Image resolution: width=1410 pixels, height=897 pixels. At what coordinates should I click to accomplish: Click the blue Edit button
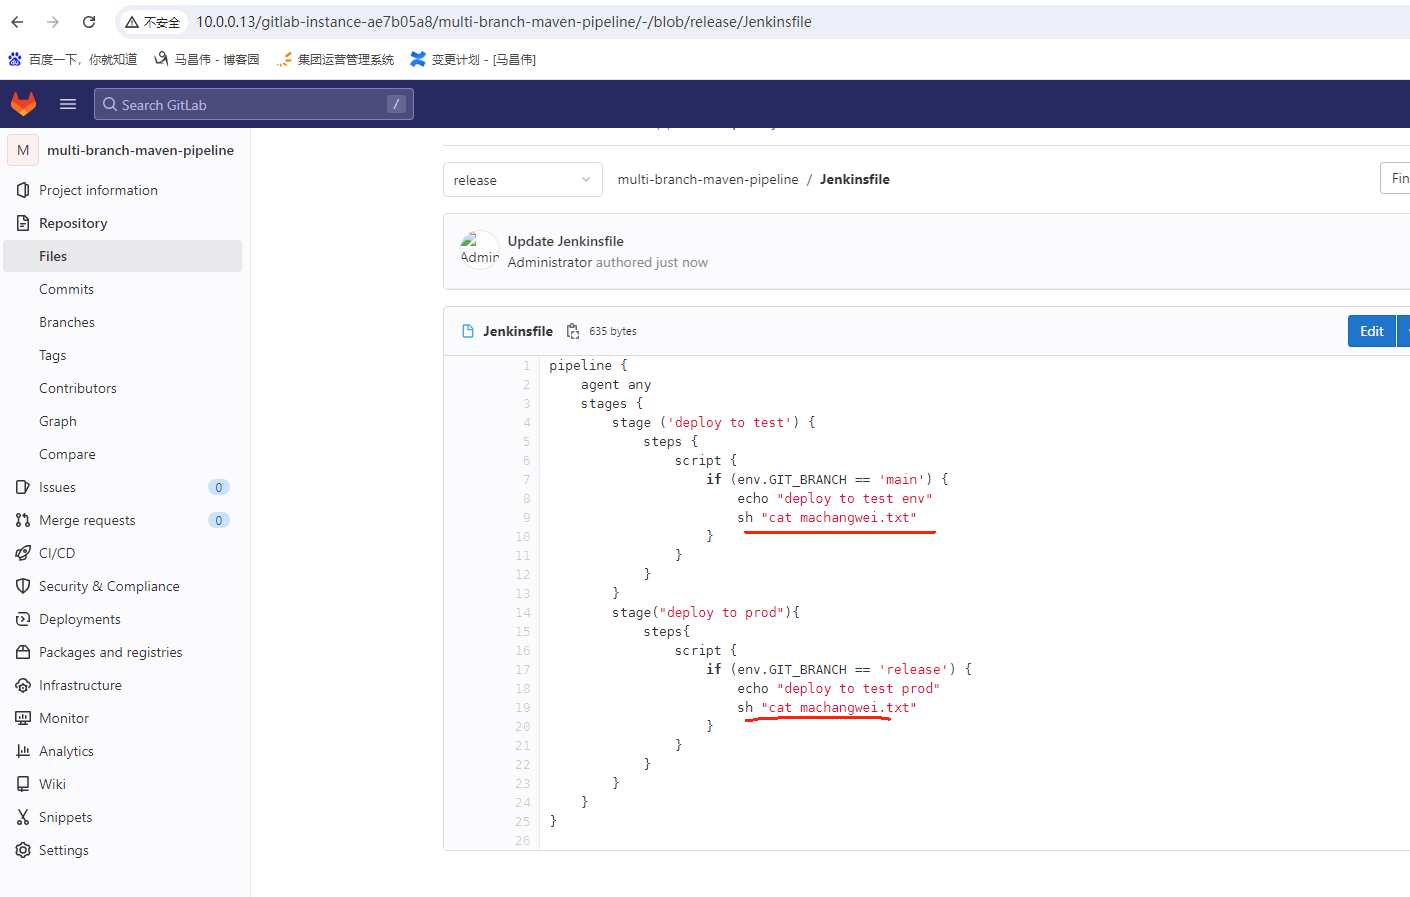pyautogui.click(x=1371, y=331)
